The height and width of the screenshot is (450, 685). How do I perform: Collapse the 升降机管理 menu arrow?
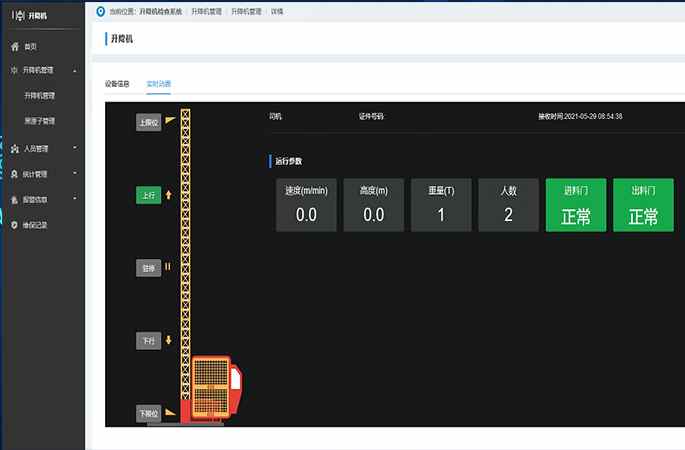75,71
